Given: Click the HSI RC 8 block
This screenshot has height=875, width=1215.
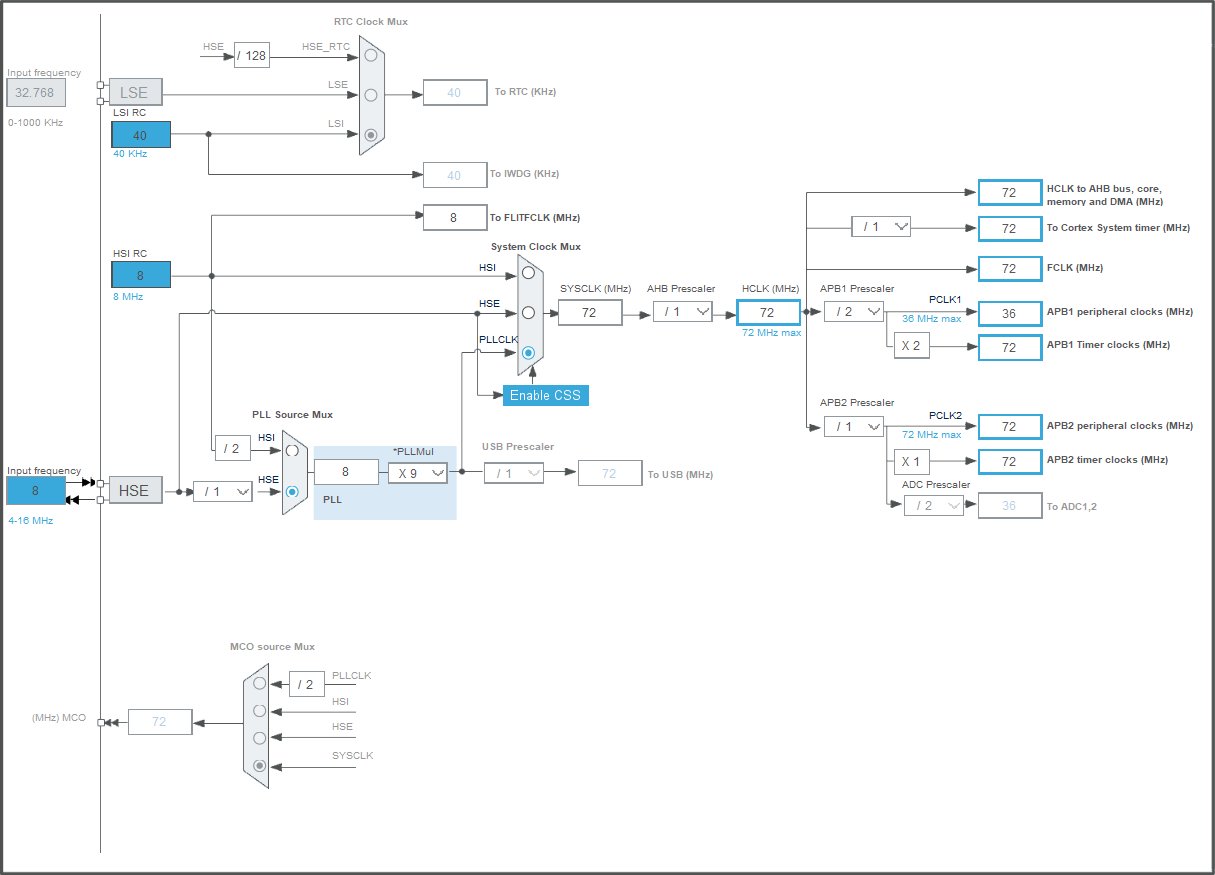Looking at the screenshot, I should pyautogui.click(x=141, y=275).
